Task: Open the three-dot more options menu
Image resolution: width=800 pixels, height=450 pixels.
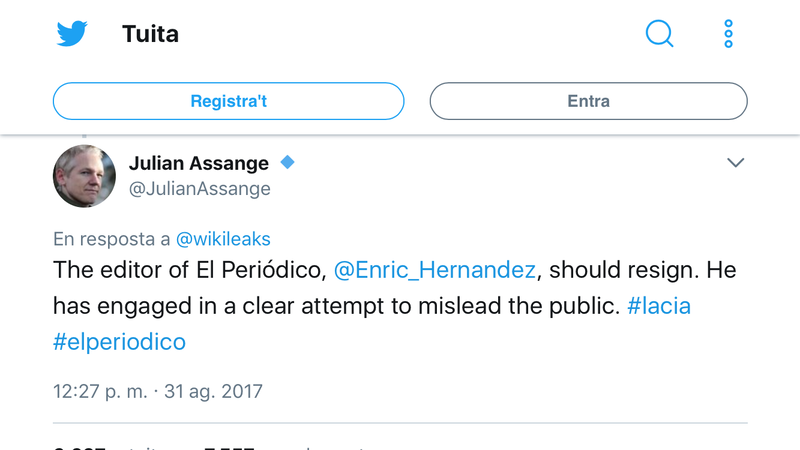Action: [728, 34]
